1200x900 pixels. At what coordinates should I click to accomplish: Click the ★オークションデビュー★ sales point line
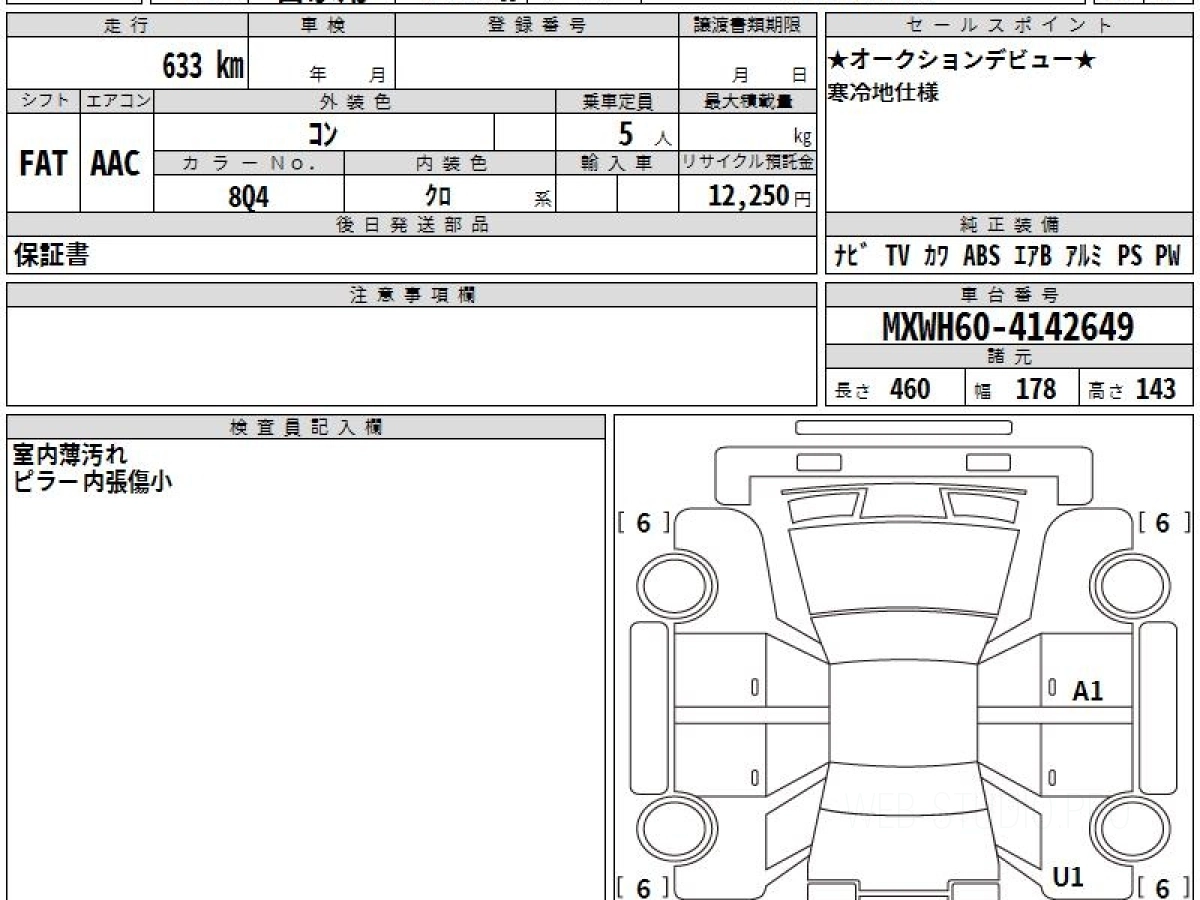pyautogui.click(x=962, y=61)
